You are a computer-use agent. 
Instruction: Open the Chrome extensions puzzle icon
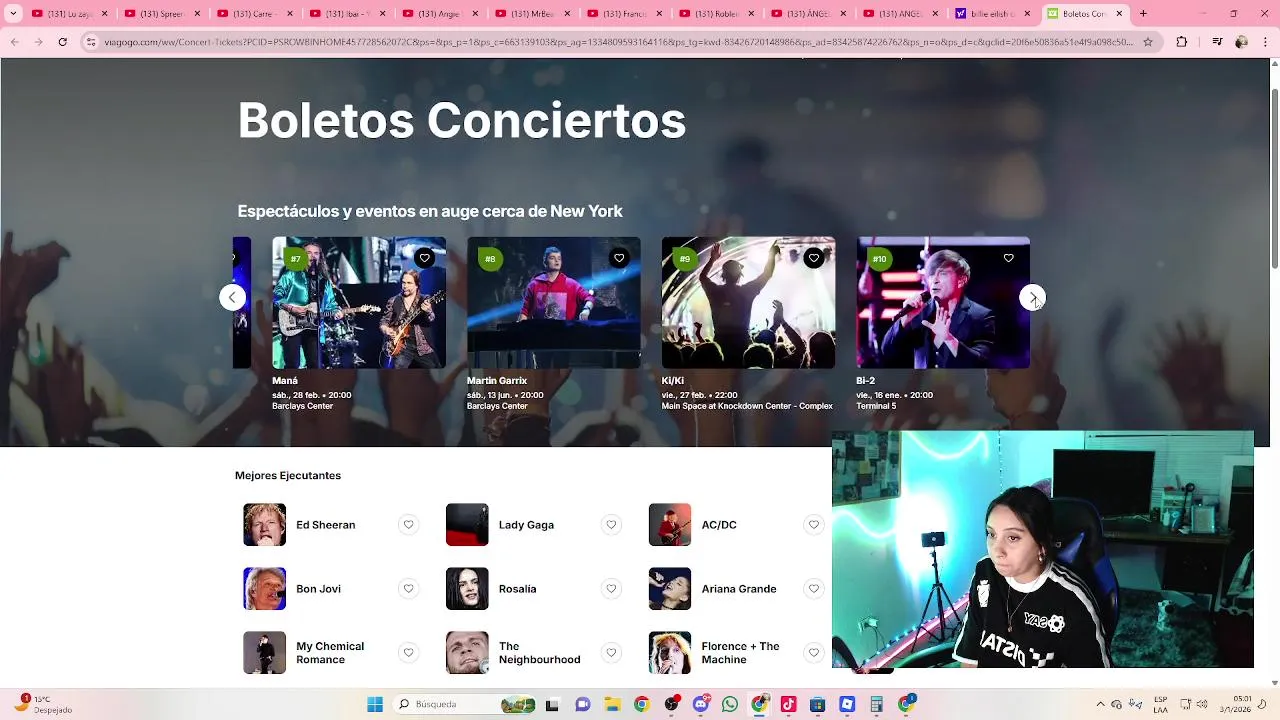[x=1182, y=42]
